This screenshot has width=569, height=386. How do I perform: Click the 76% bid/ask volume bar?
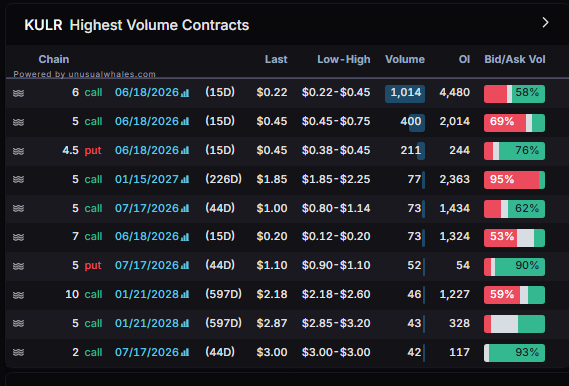pos(514,151)
